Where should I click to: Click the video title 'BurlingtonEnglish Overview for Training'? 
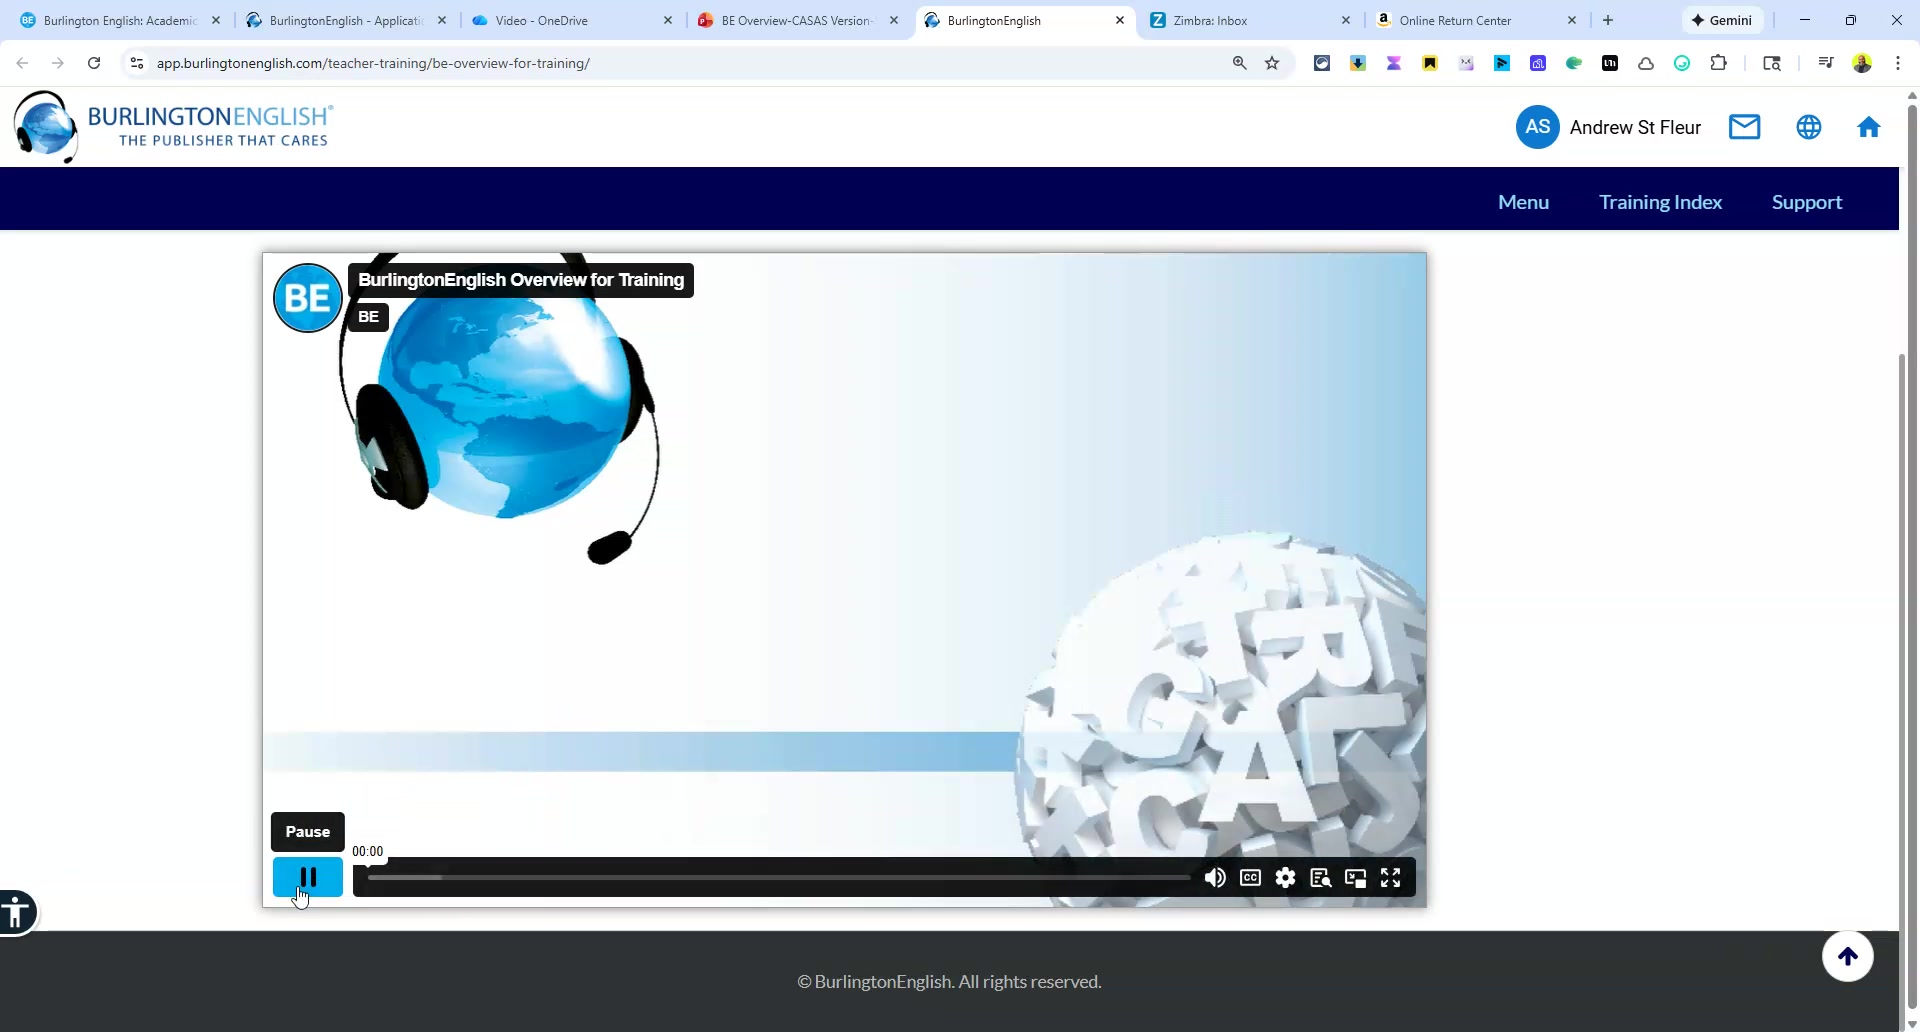pos(521,280)
